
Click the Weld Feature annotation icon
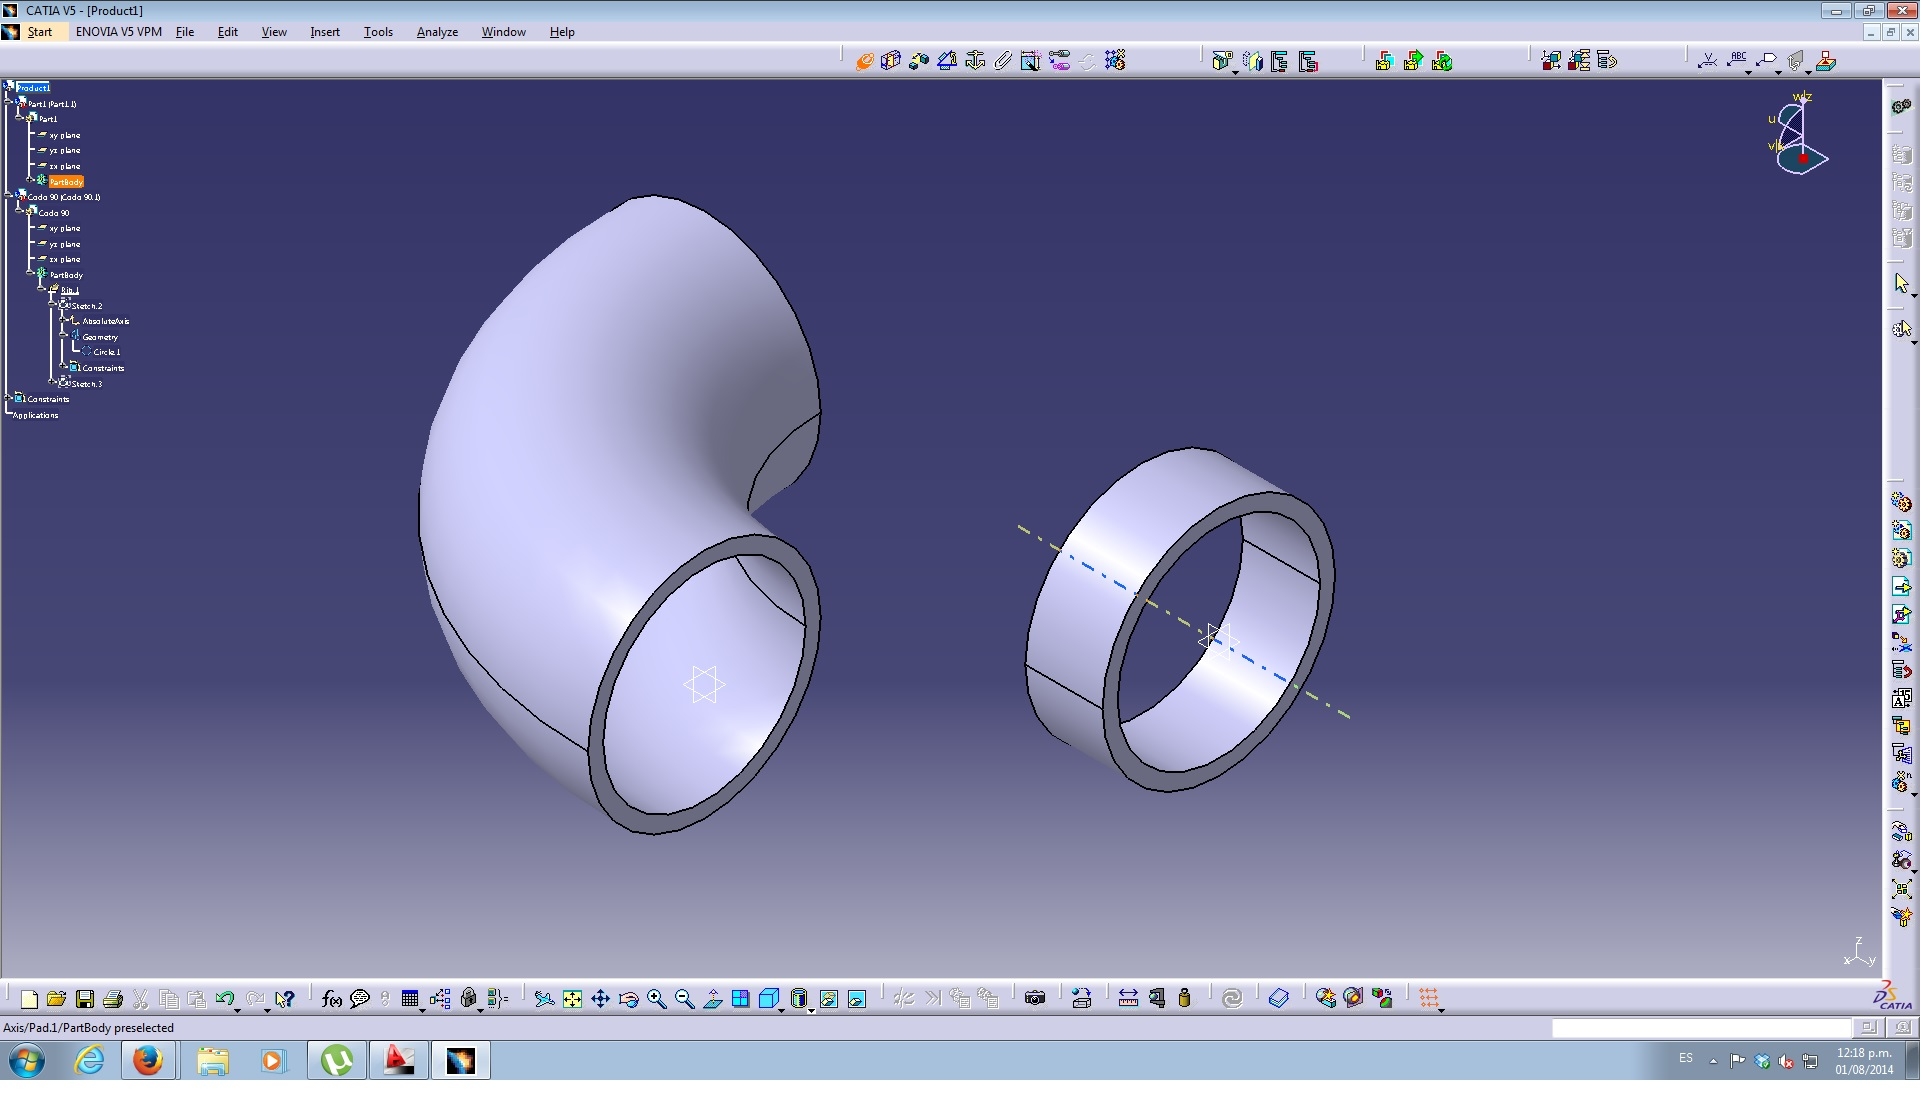point(1707,62)
